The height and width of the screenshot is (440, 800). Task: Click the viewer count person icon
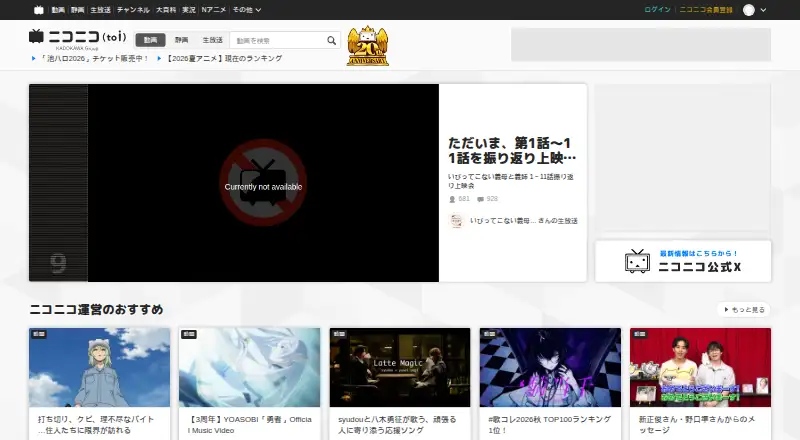click(452, 199)
